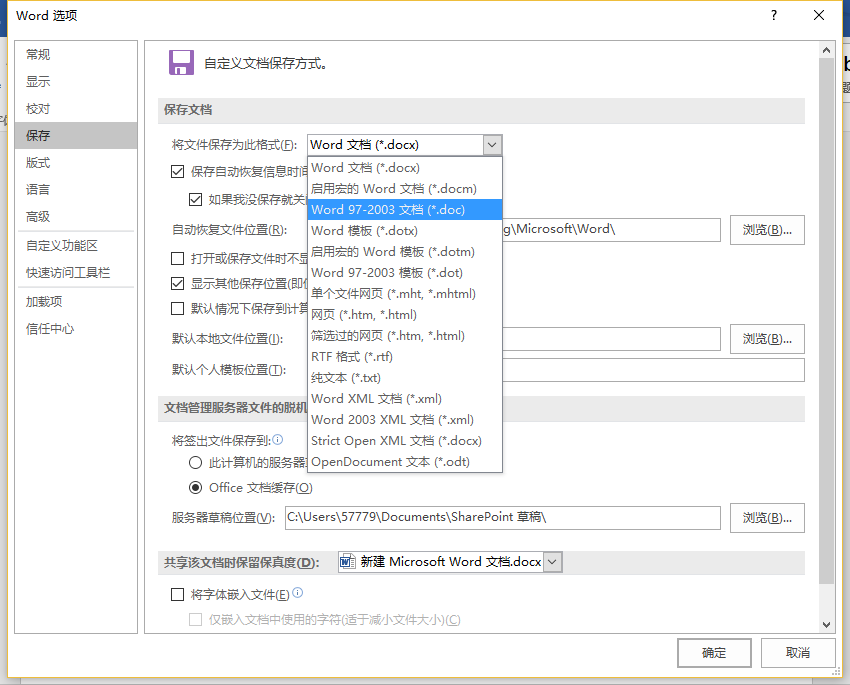The width and height of the screenshot is (850, 685).
Task: Go to 快速访问工具栏 category
Action: click(x=76, y=273)
